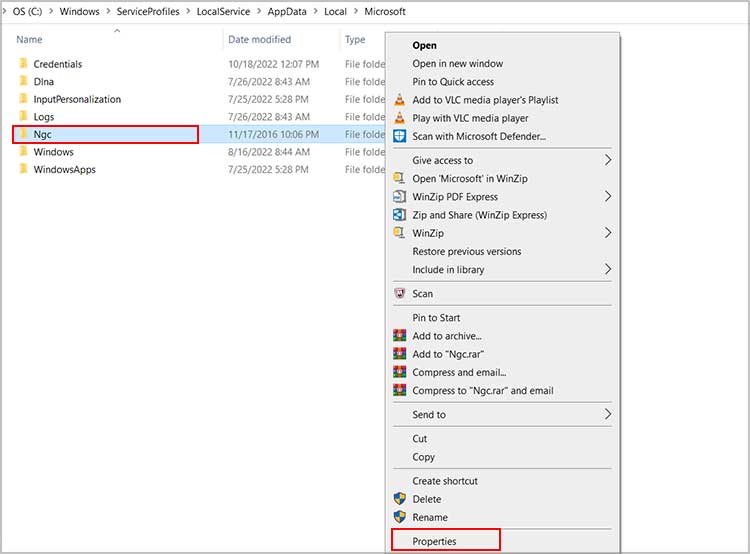
Task: Choose Pin to Quick access
Action: tap(453, 82)
